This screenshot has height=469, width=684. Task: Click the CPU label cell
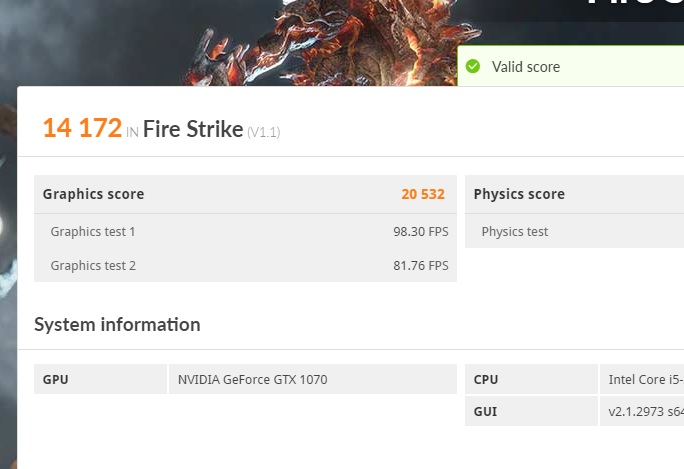coord(486,380)
